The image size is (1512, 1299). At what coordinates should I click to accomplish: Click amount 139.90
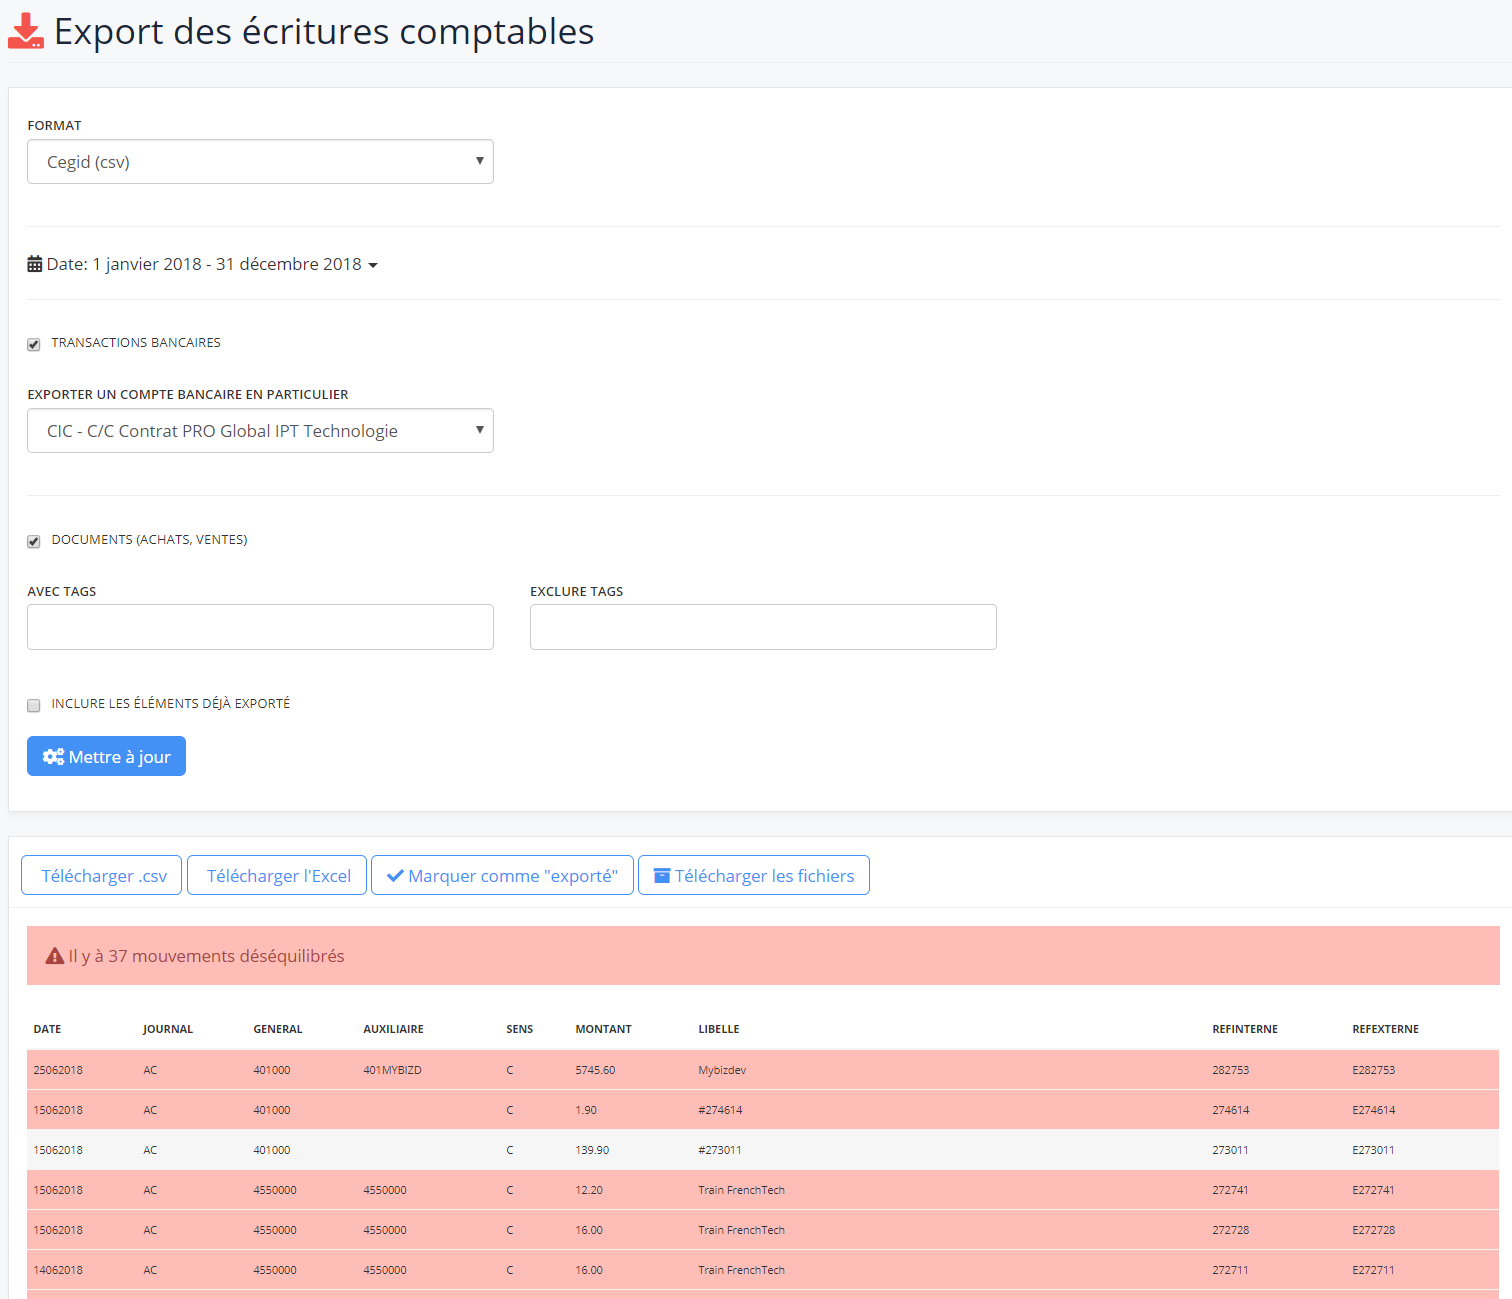pos(592,1150)
